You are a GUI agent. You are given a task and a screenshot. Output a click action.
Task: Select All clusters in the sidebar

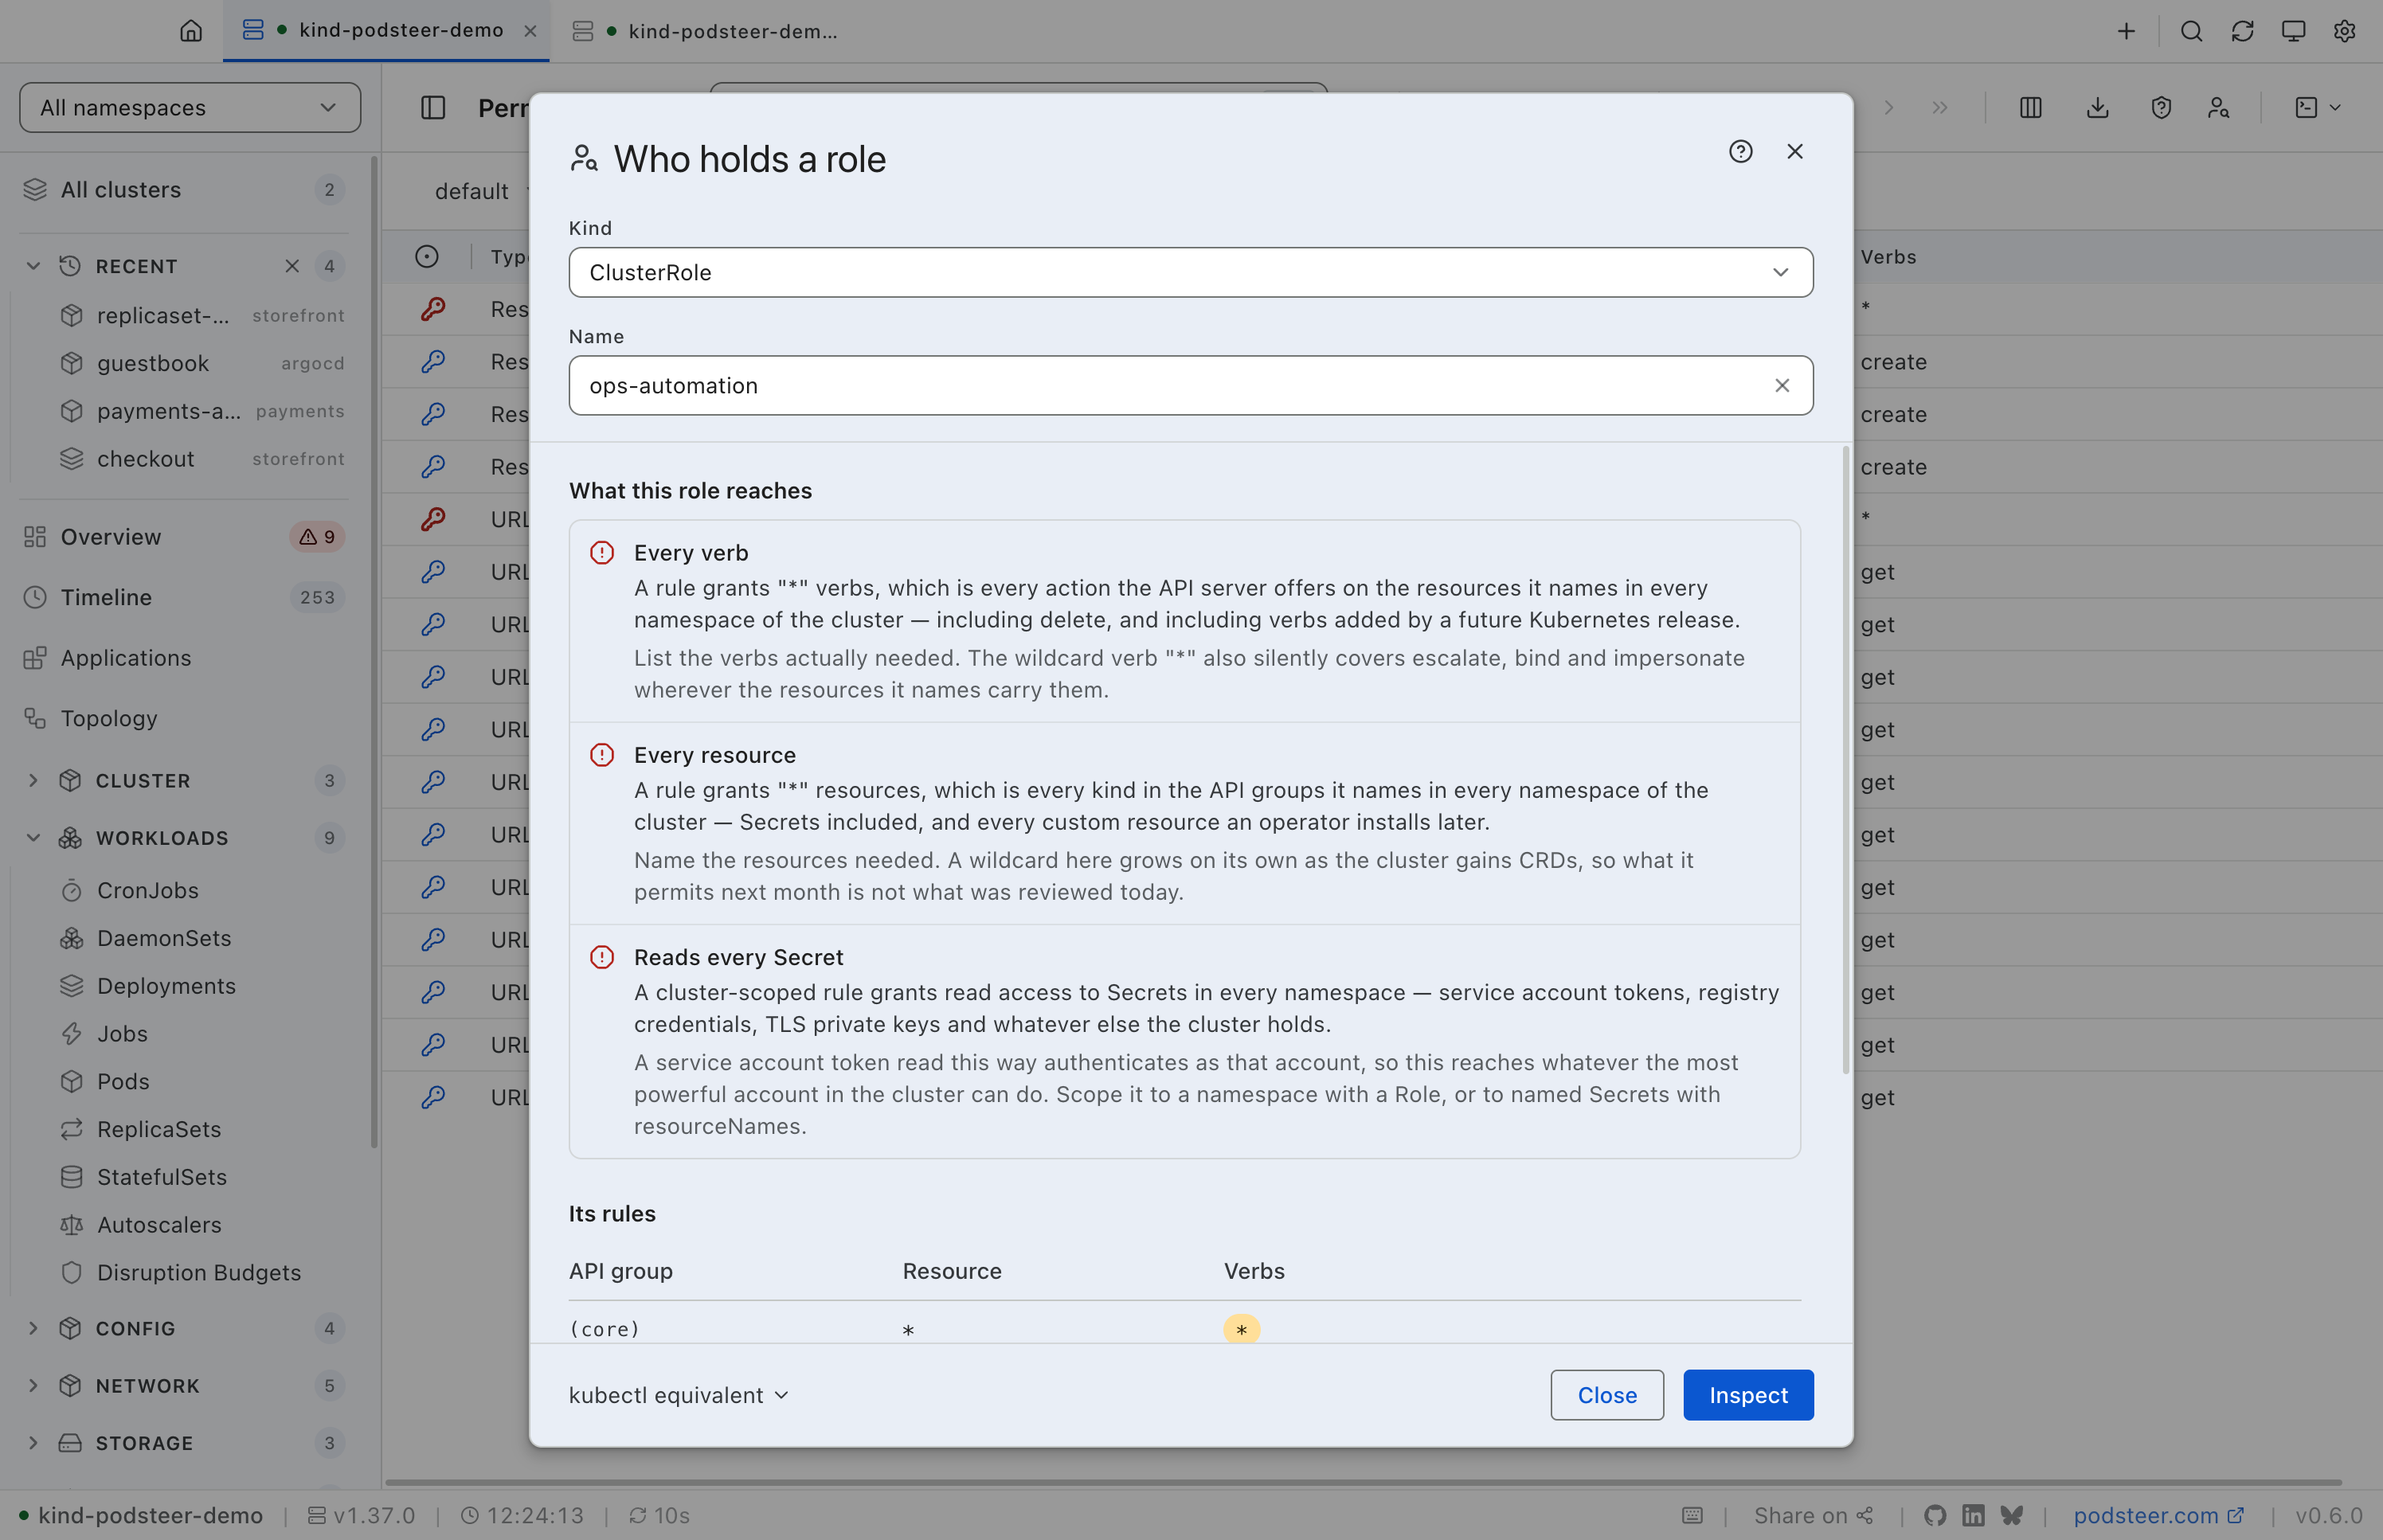tap(183, 190)
